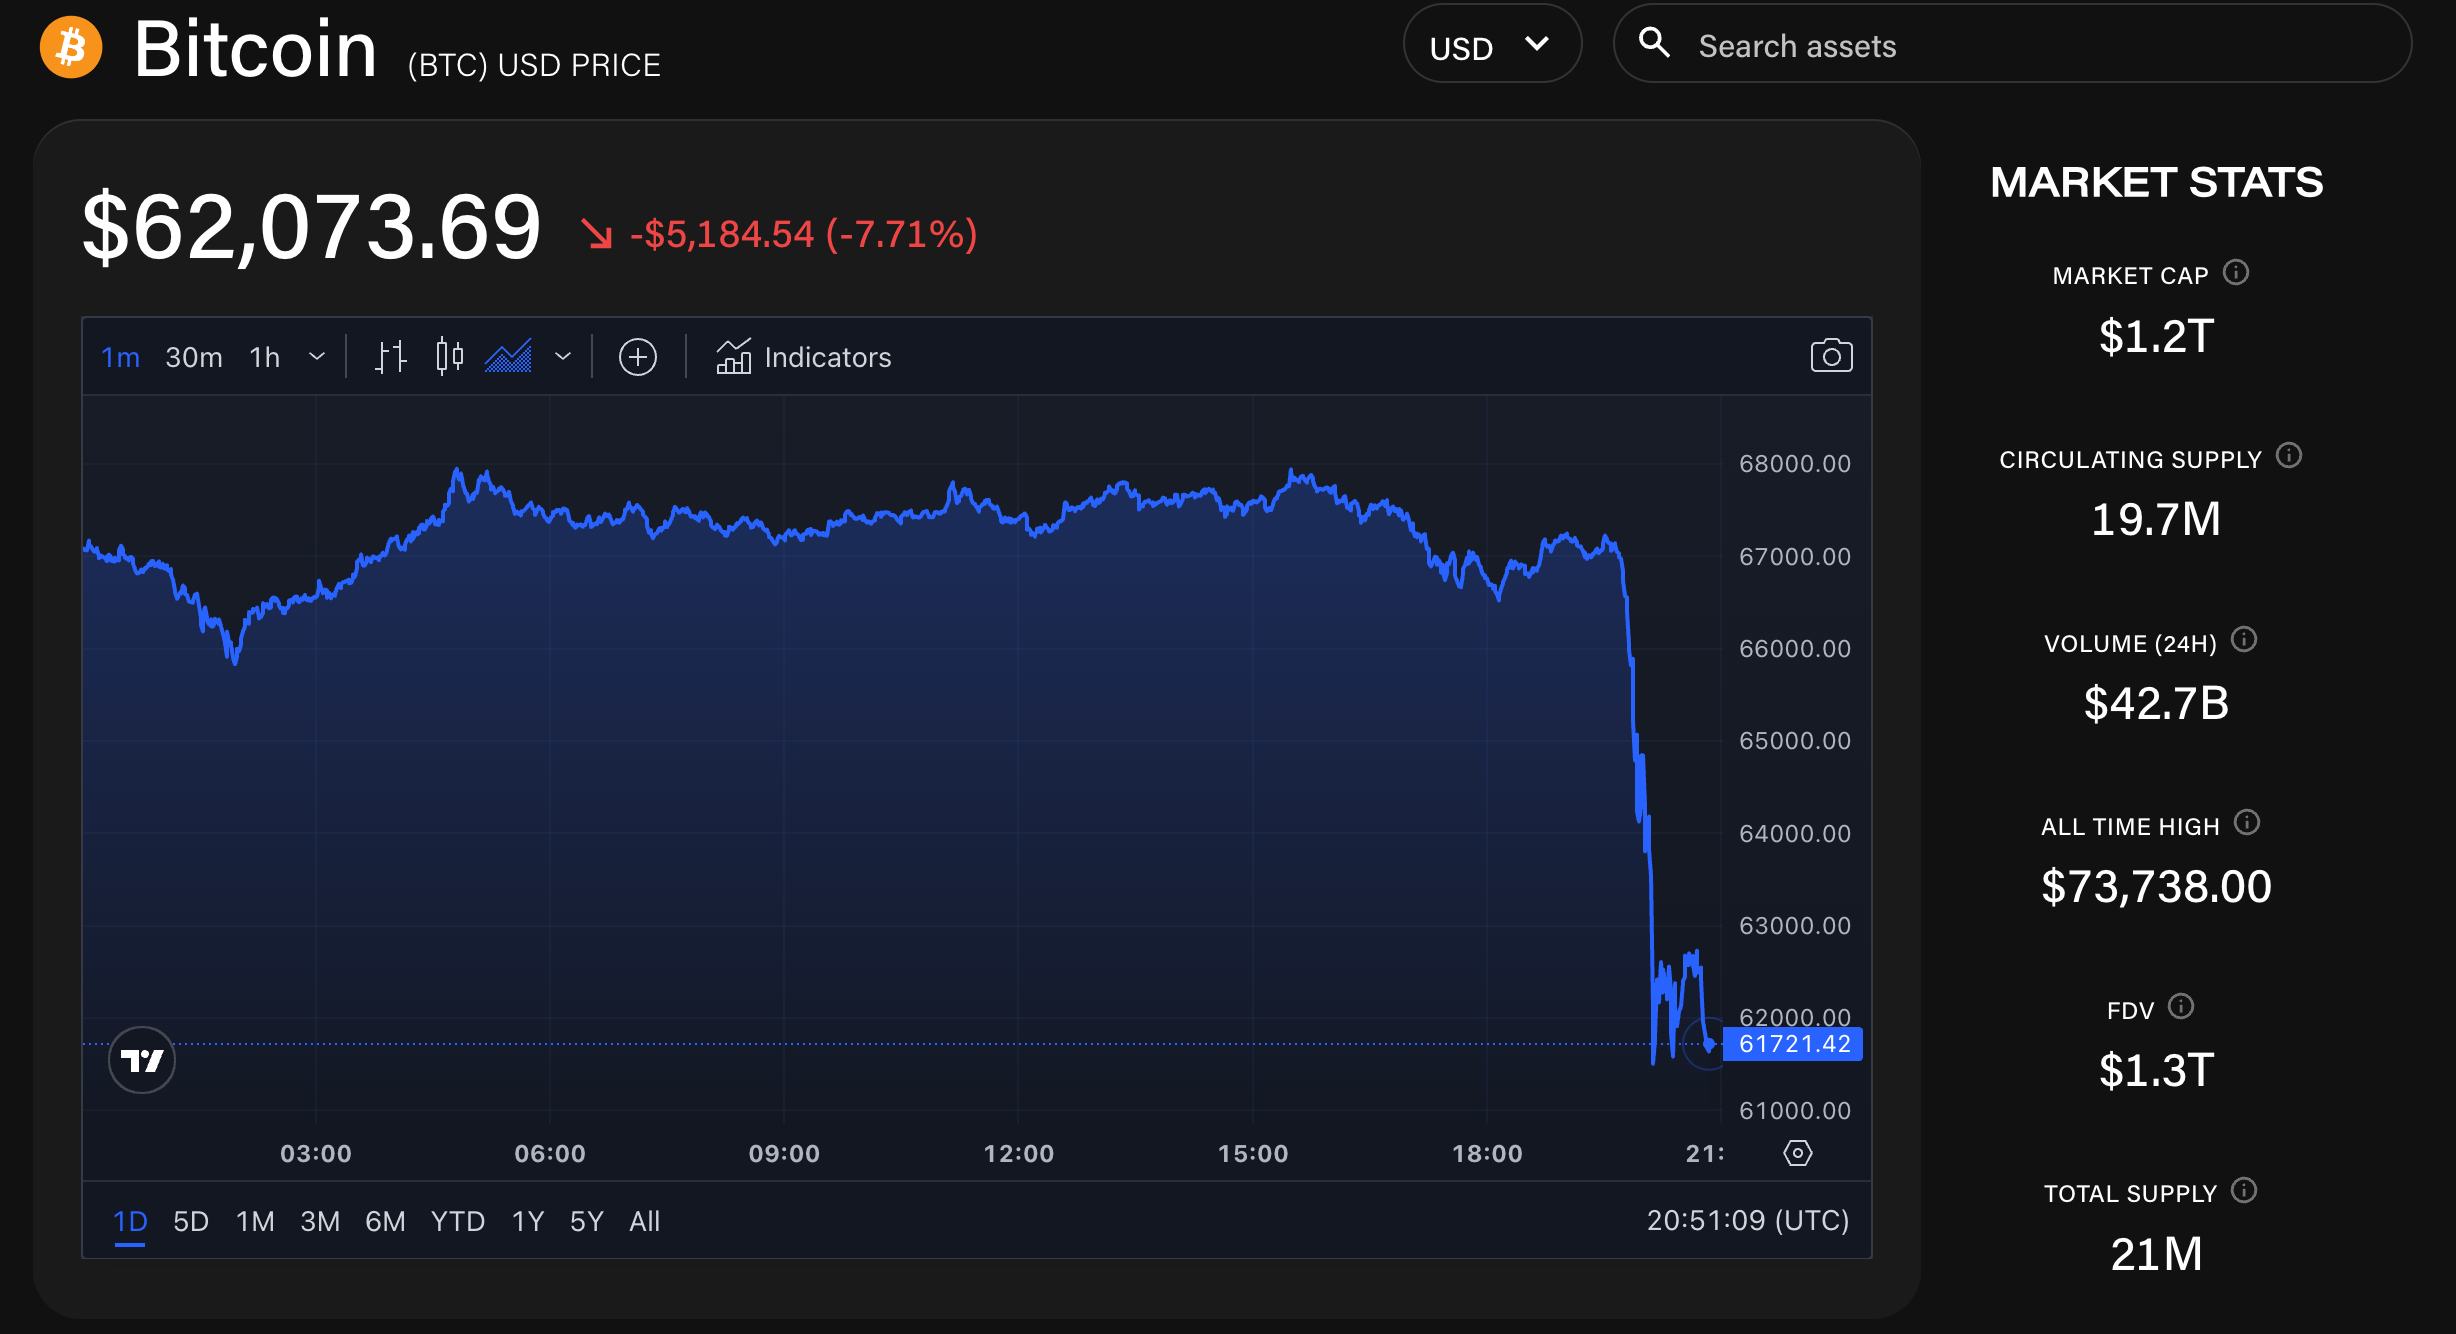Image resolution: width=2456 pixels, height=1334 pixels.
Task: Select the 1h interval
Action: 264,357
